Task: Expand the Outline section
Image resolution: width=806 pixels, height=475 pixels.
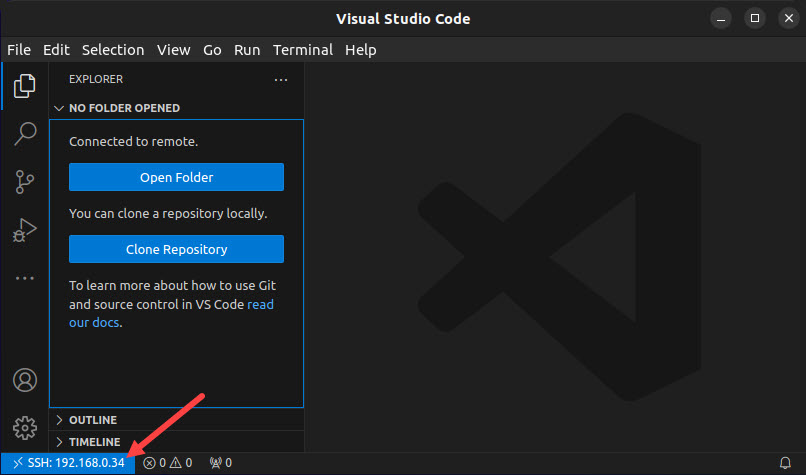Action: [92, 420]
